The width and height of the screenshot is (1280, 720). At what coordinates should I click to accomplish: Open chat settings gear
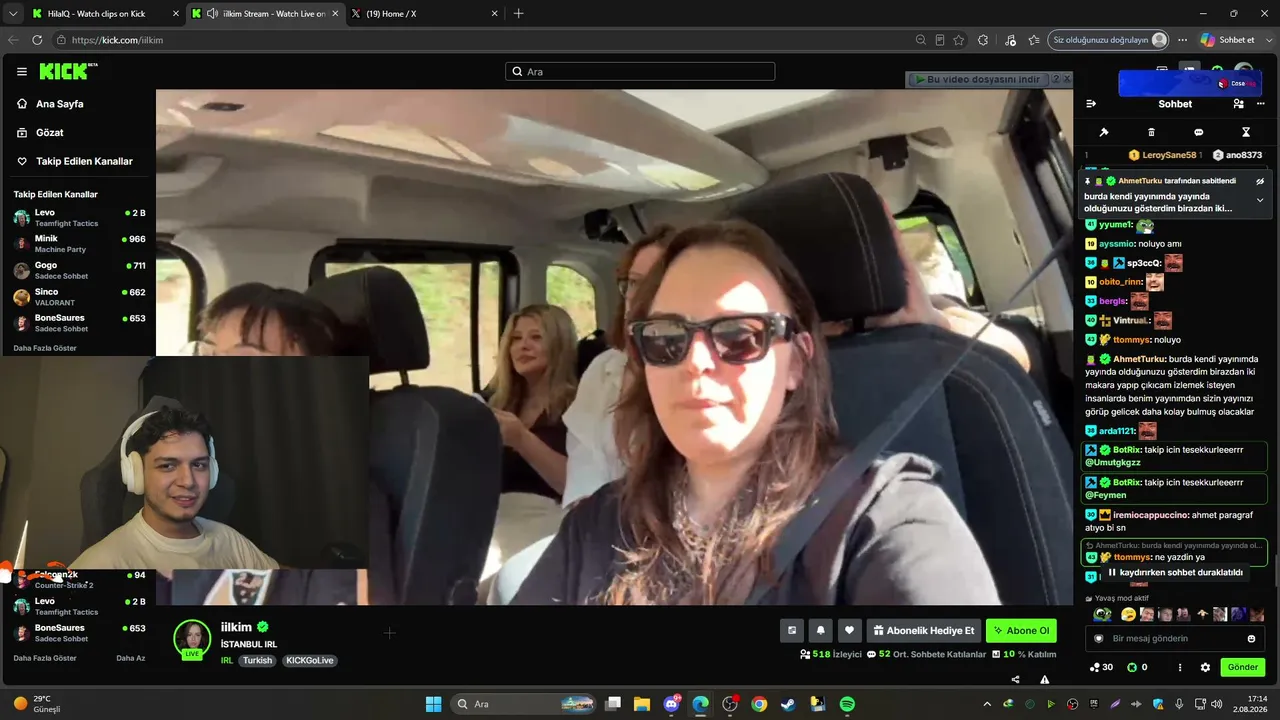pyautogui.click(x=1205, y=667)
